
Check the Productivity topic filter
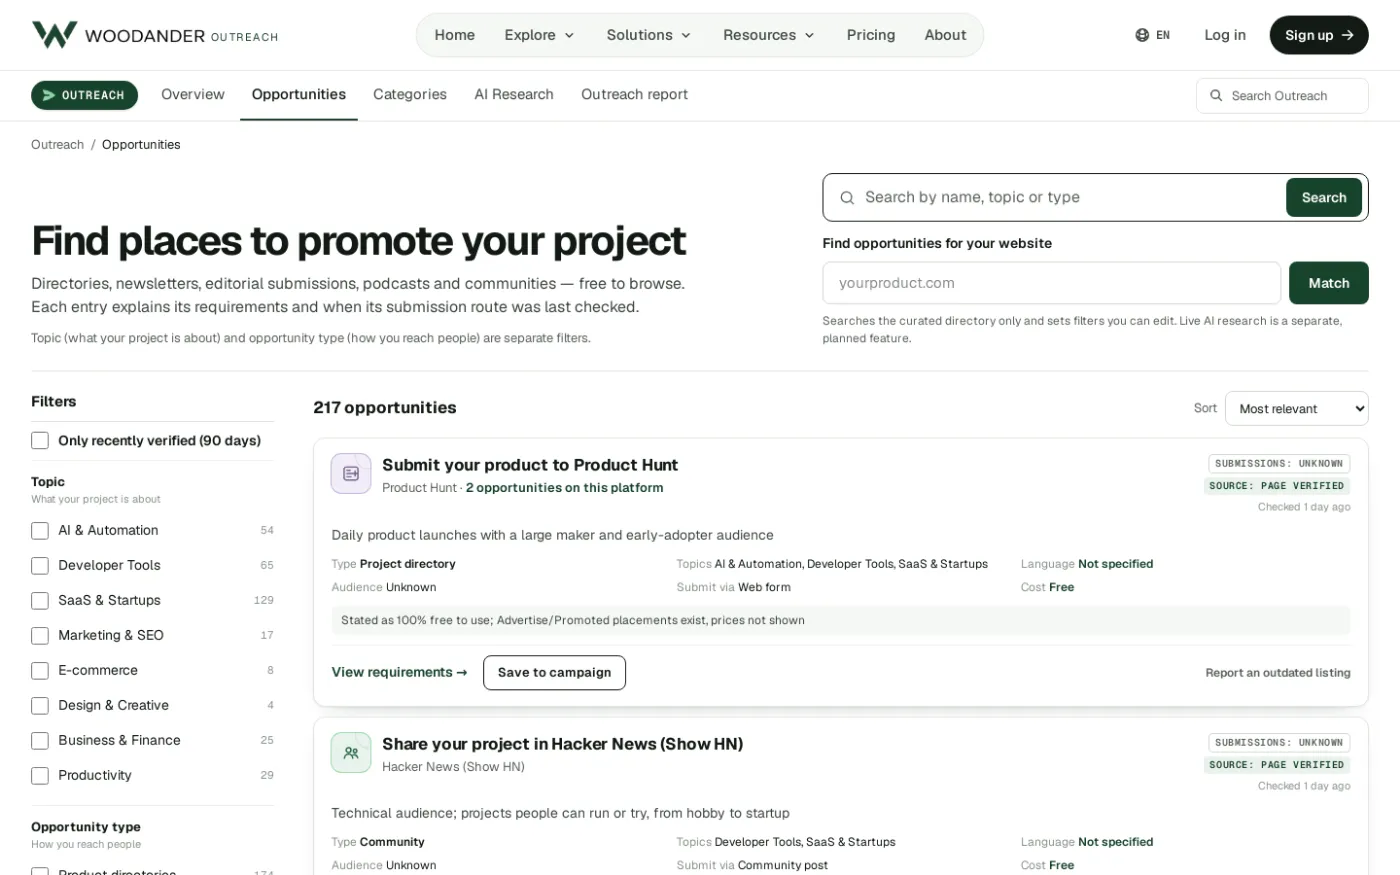click(x=40, y=776)
